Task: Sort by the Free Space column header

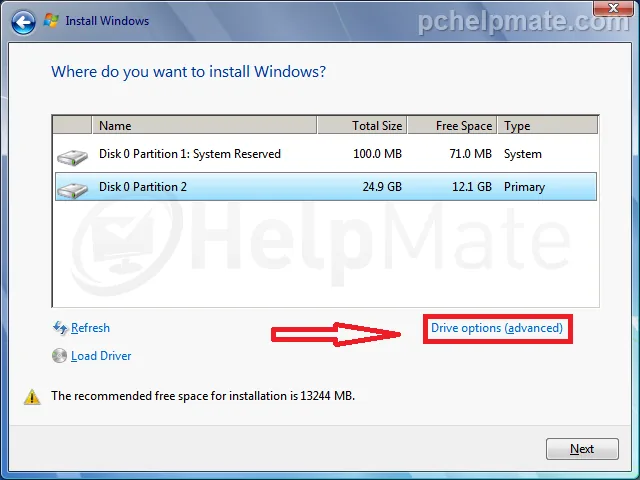Action: 452,125
